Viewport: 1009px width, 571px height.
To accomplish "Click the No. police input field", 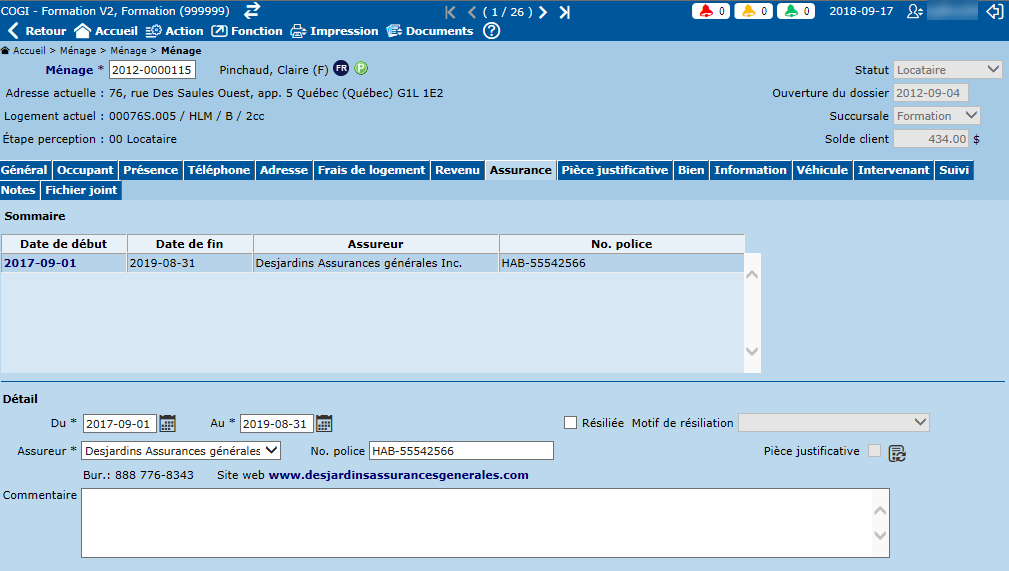I will coord(460,451).
